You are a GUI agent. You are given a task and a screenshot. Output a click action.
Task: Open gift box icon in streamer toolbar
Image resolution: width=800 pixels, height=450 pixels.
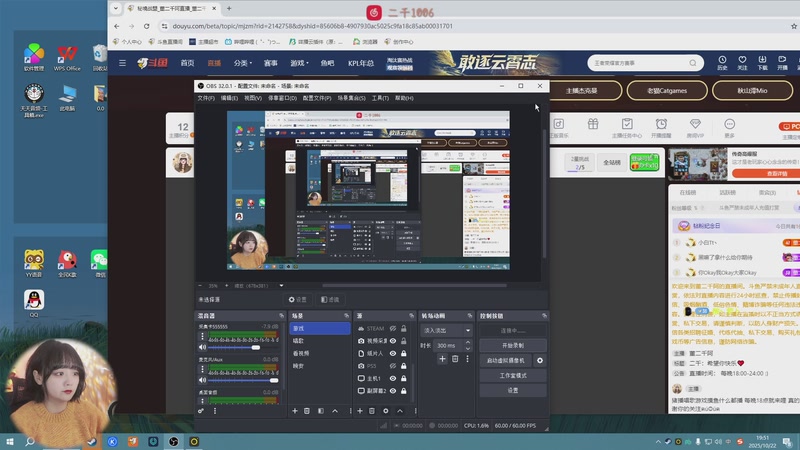pyautogui.click(x=592, y=124)
